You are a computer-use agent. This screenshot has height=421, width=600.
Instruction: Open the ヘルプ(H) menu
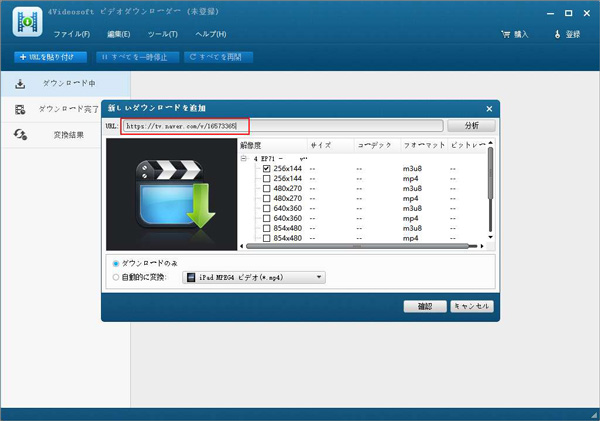pos(211,34)
